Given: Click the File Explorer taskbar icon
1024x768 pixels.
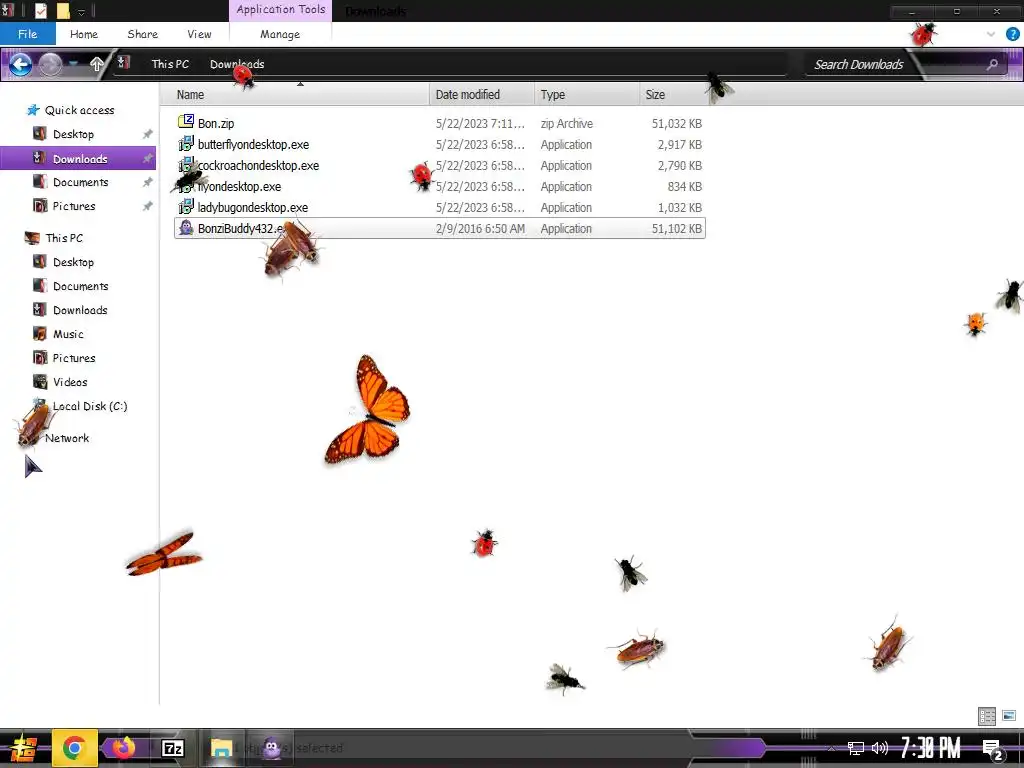Looking at the screenshot, I should point(221,748).
